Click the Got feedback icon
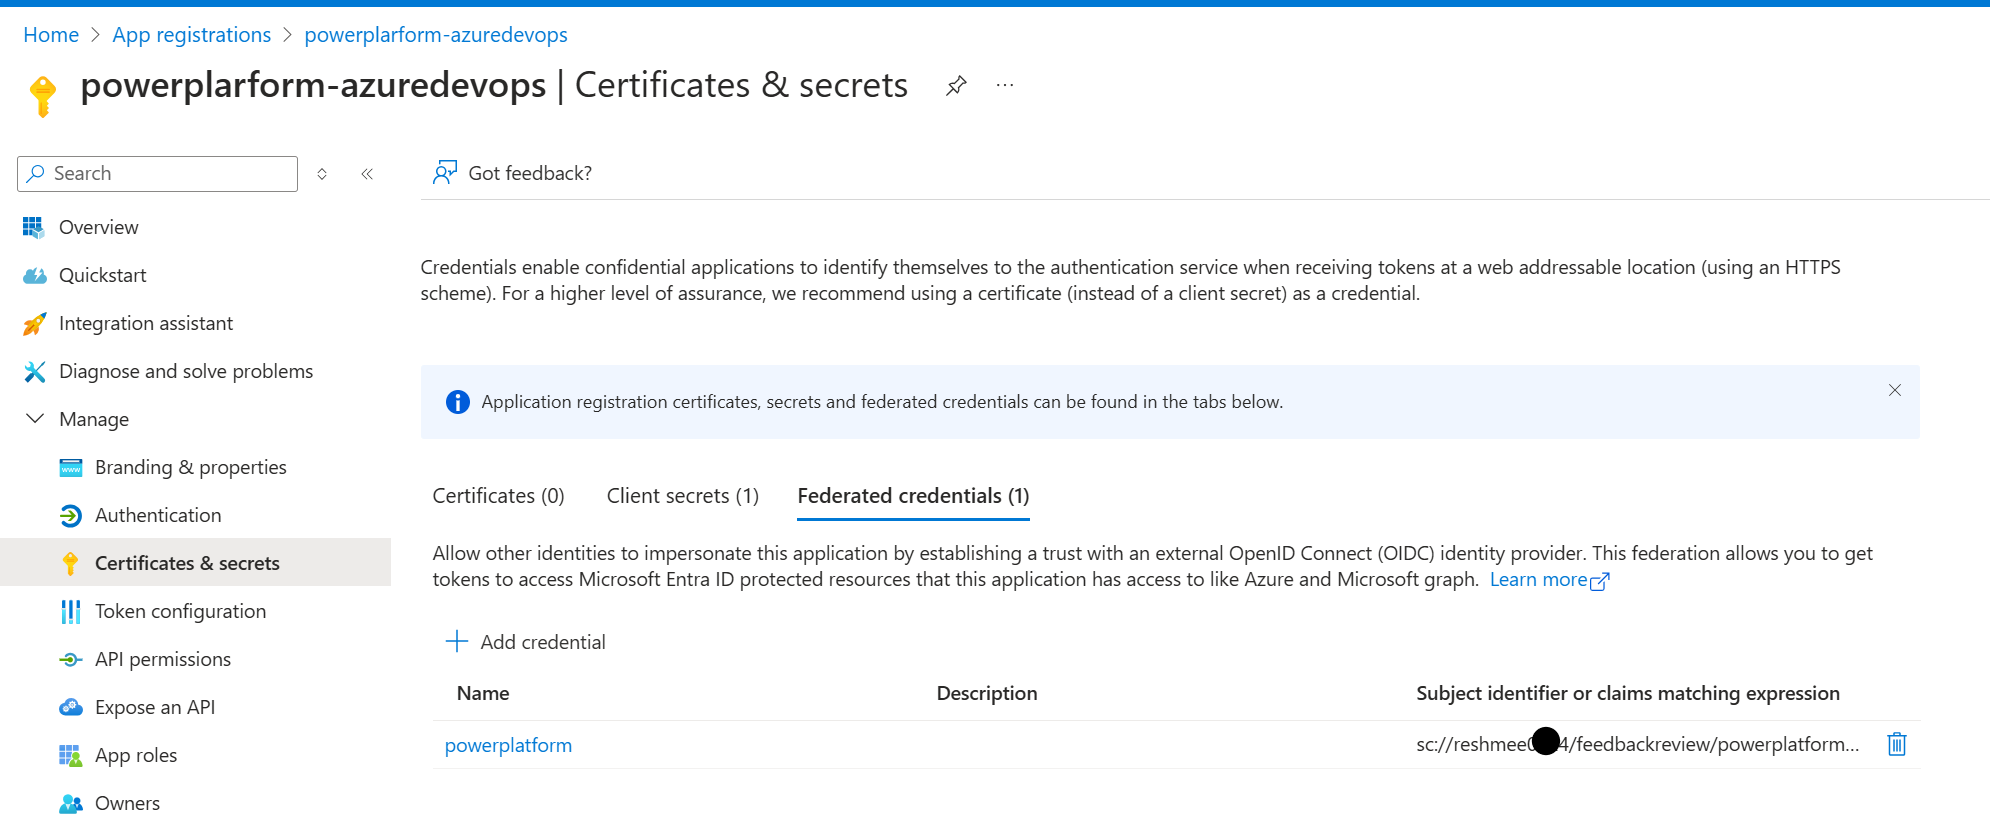The width and height of the screenshot is (1990, 814). tap(445, 173)
